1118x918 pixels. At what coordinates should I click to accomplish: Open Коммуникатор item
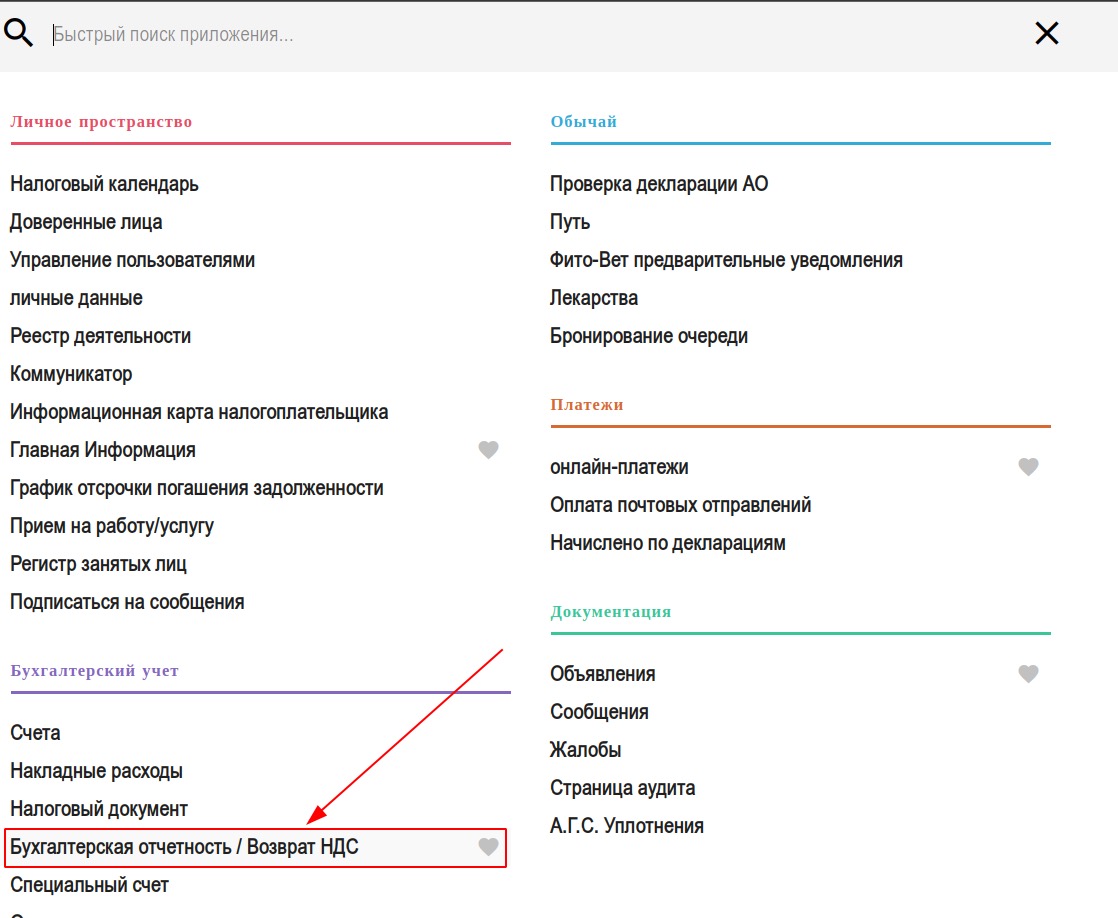[x=71, y=374]
